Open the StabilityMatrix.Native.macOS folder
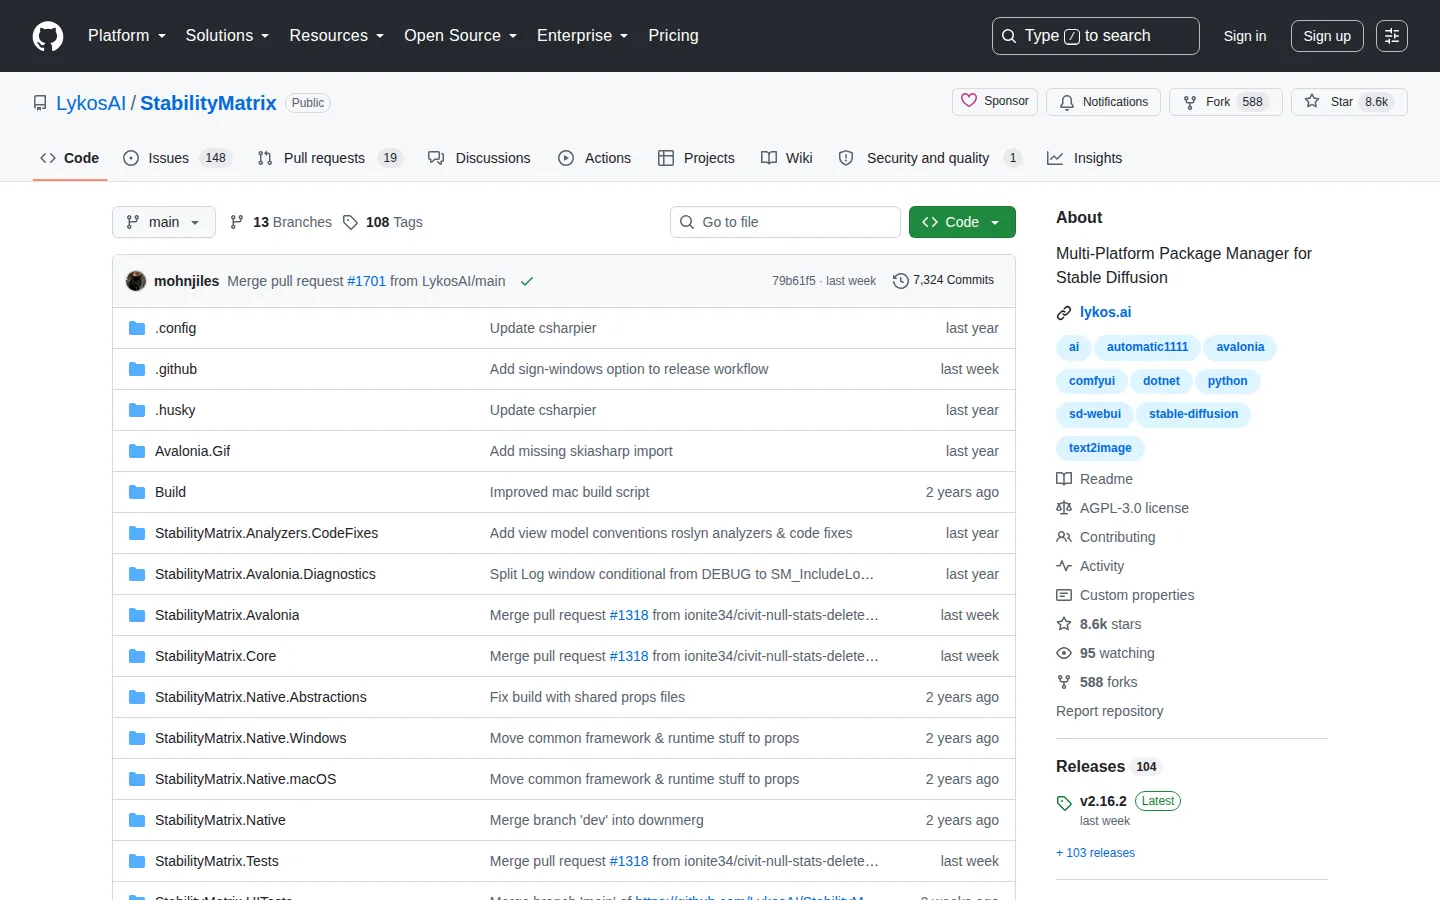1440x900 pixels. pos(245,779)
